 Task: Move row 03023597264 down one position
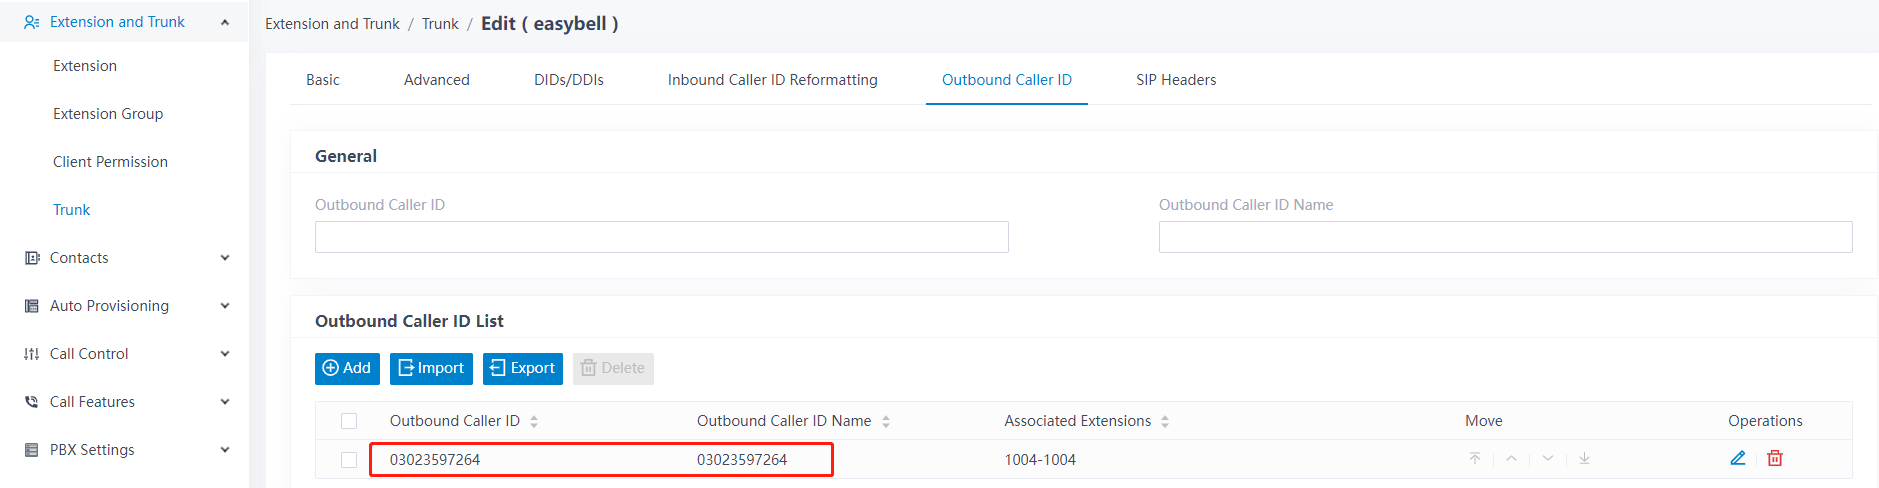pyautogui.click(x=1548, y=458)
